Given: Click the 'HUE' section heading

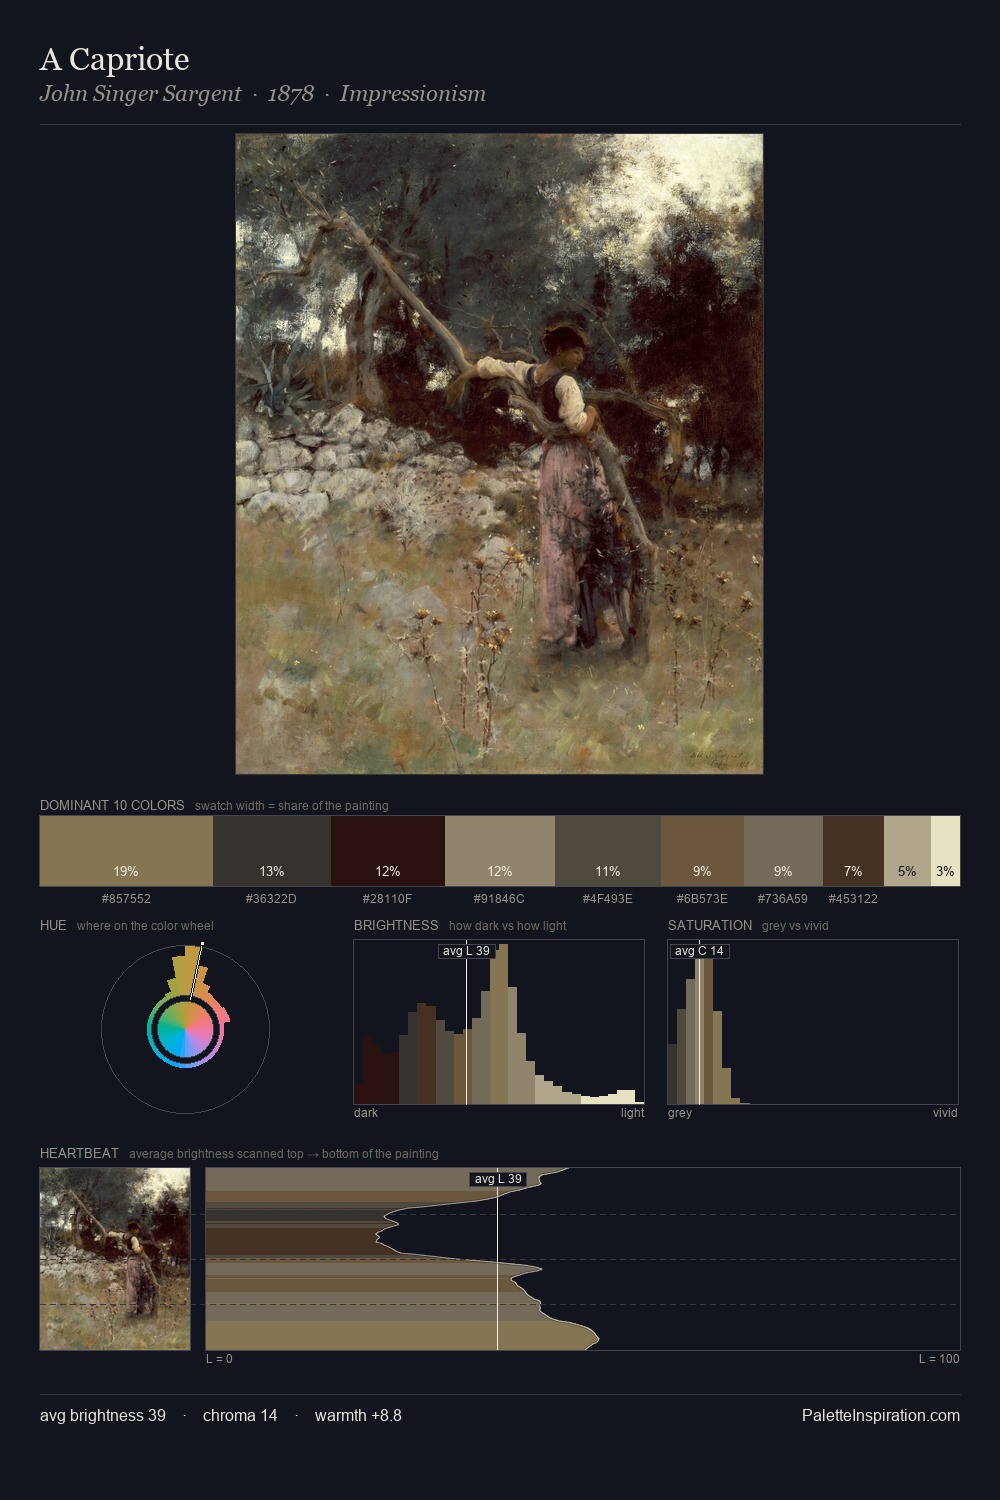Looking at the screenshot, I should click(53, 925).
